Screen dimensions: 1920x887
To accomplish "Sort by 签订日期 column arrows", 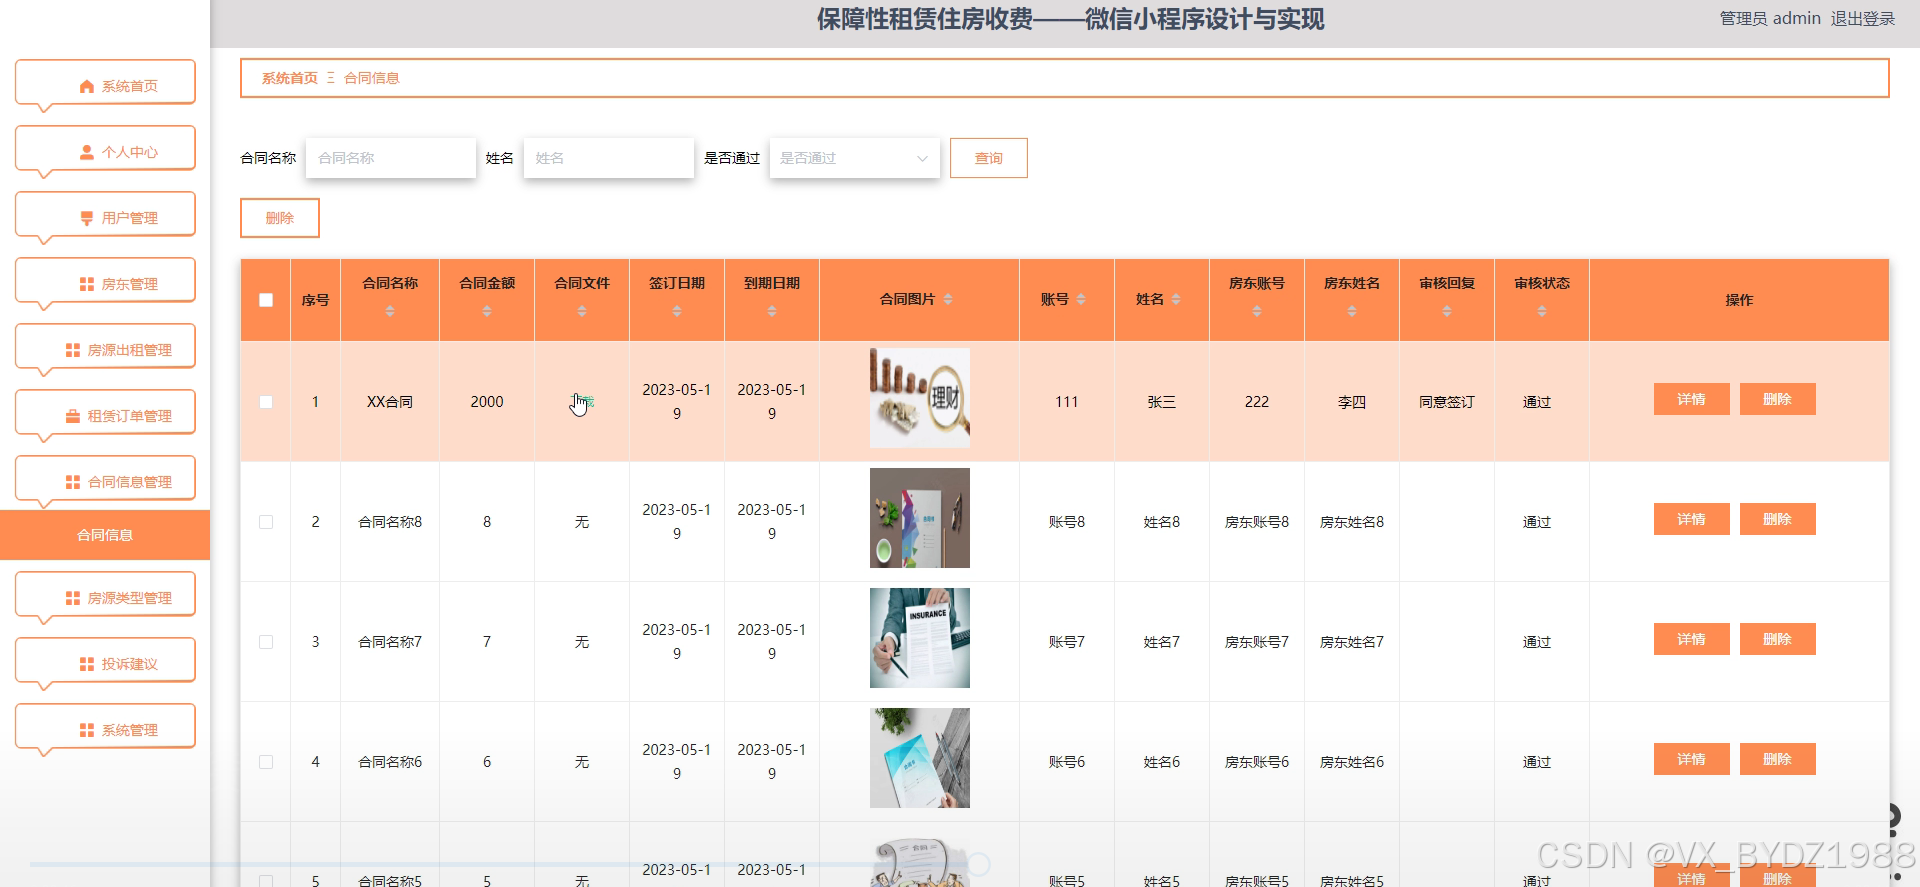I will (x=677, y=312).
